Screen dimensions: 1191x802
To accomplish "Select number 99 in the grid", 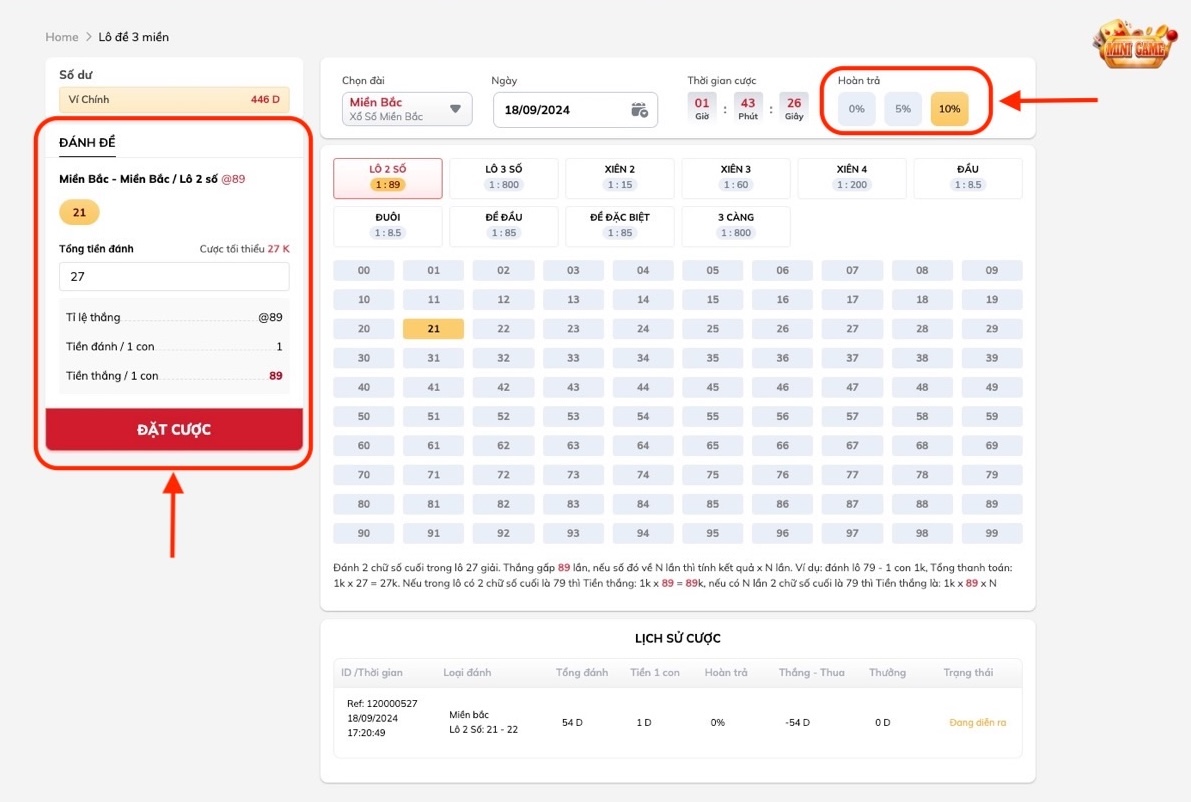I will point(992,533).
